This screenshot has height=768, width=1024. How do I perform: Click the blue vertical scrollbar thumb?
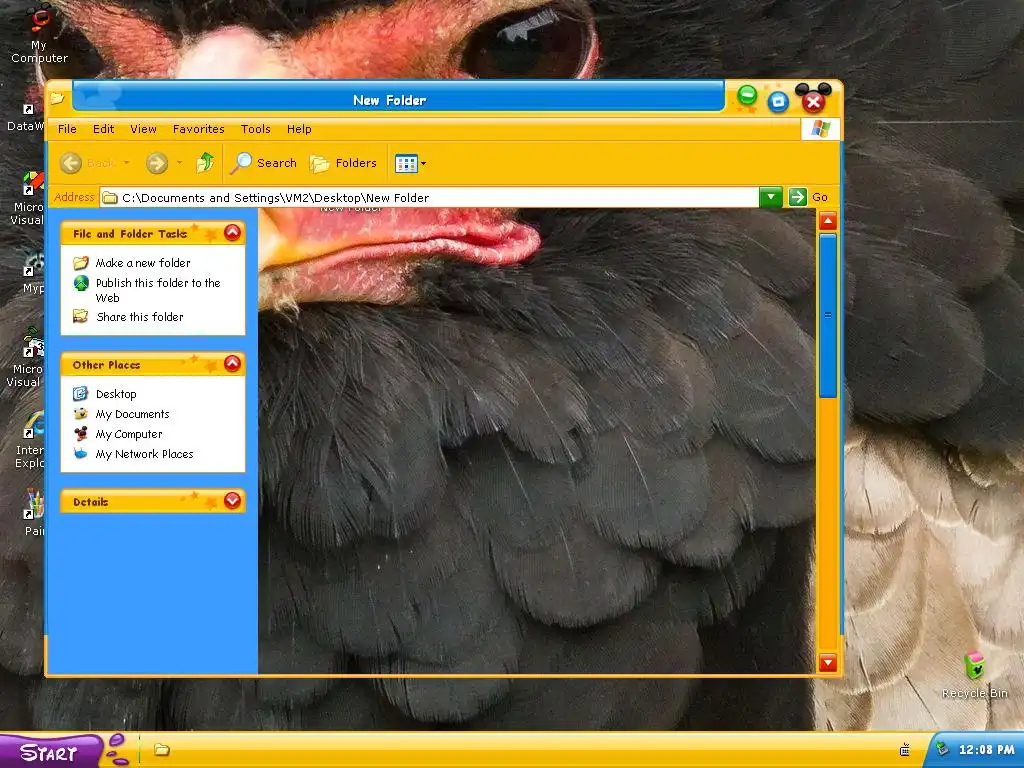point(828,315)
